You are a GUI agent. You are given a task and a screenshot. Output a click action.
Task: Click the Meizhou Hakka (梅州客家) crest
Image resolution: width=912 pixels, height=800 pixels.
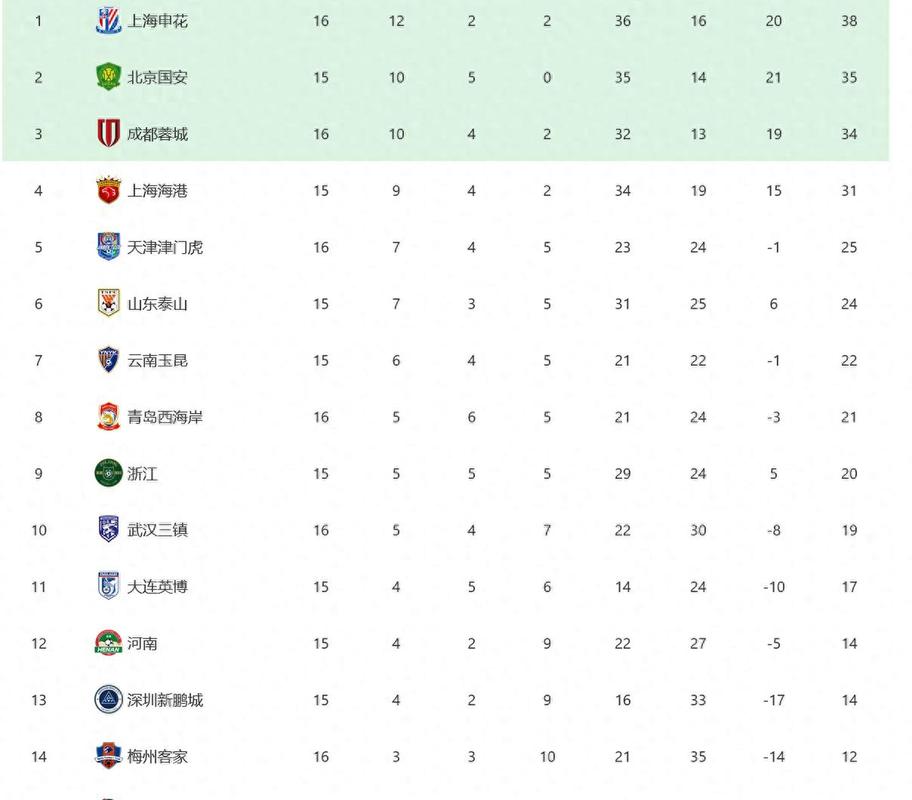pos(108,756)
